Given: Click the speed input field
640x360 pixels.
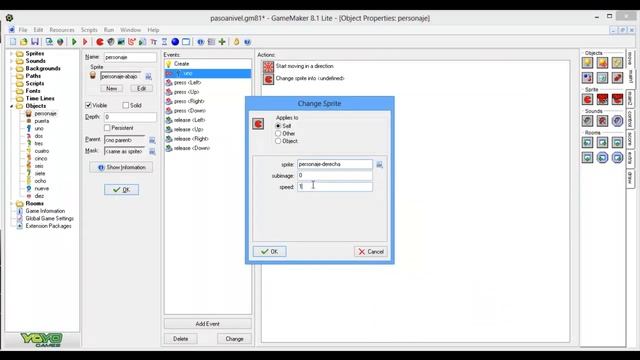Looking at the screenshot, I should click(335, 187).
